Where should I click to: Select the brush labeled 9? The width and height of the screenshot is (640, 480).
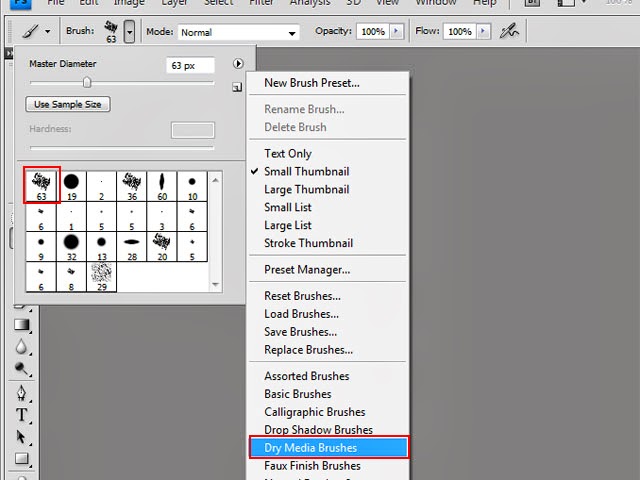pos(41,247)
